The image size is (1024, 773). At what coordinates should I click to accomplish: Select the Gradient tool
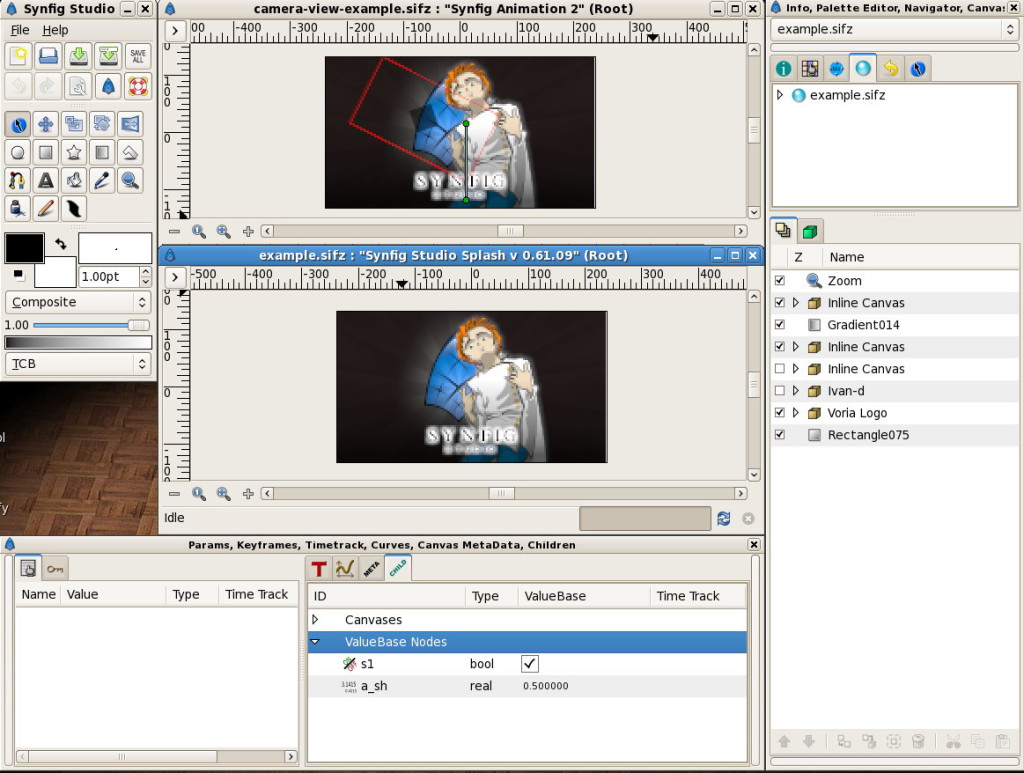[102, 152]
